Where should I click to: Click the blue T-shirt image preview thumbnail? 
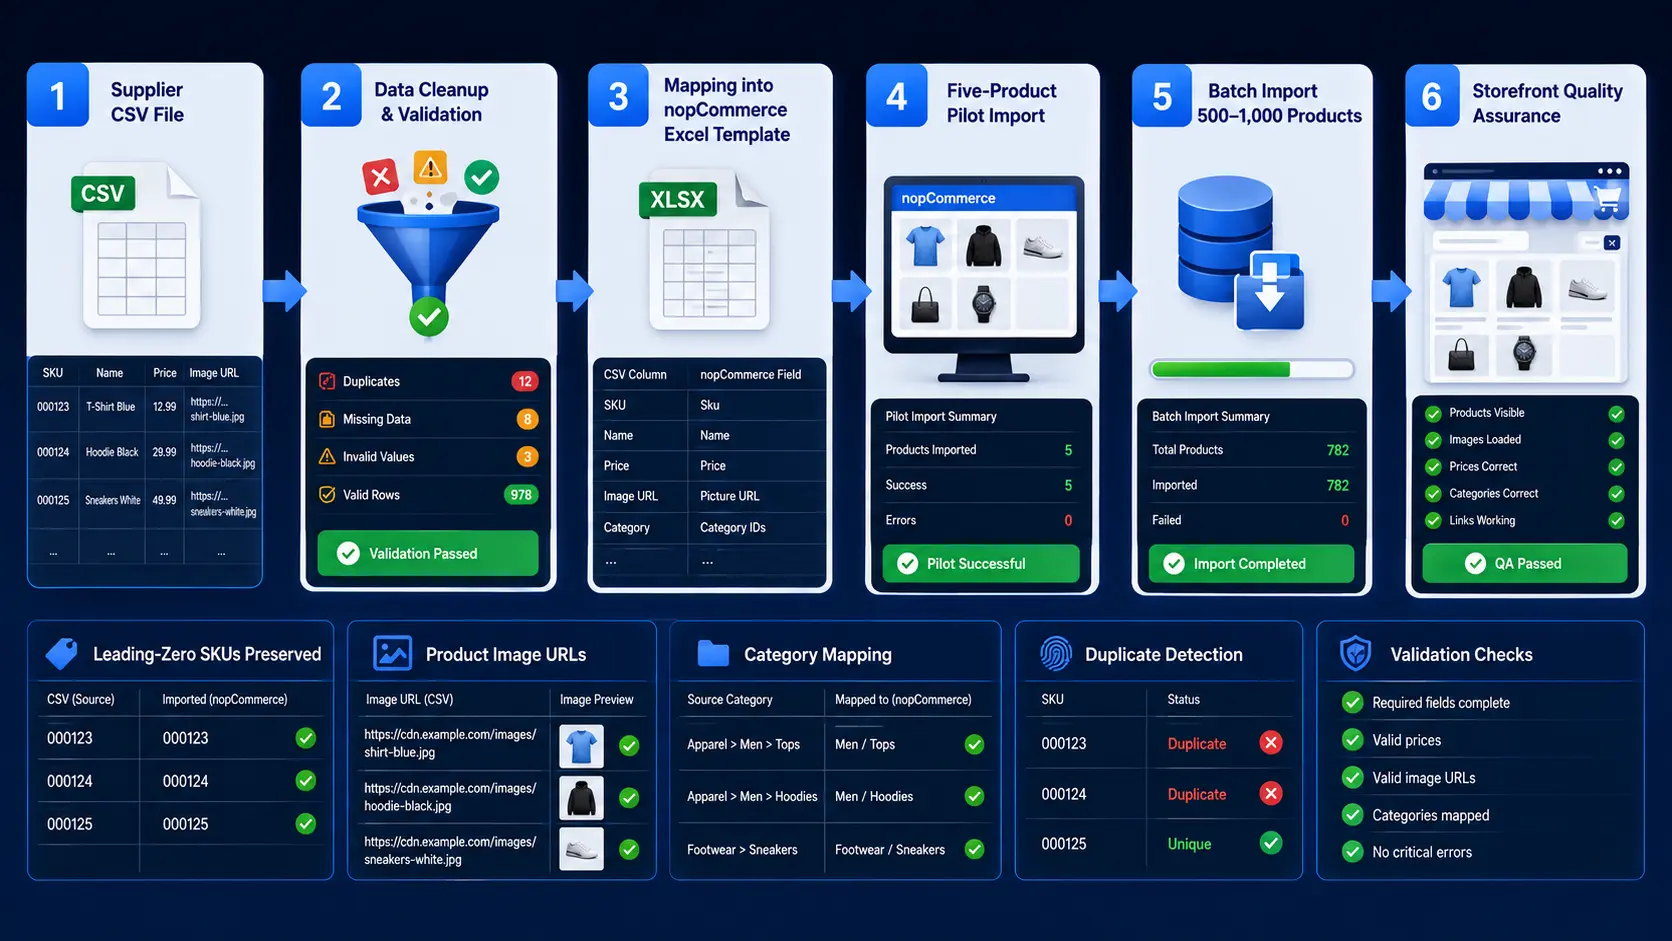pos(581,746)
